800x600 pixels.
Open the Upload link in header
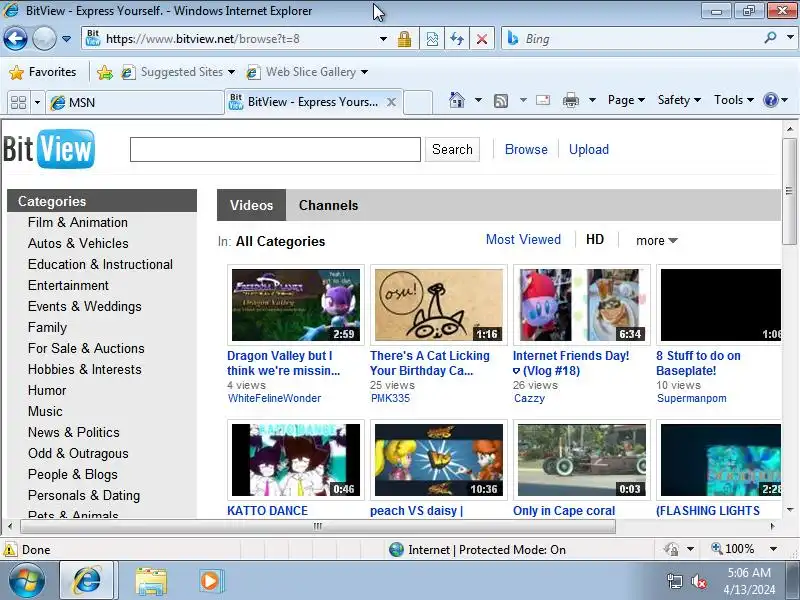point(589,149)
